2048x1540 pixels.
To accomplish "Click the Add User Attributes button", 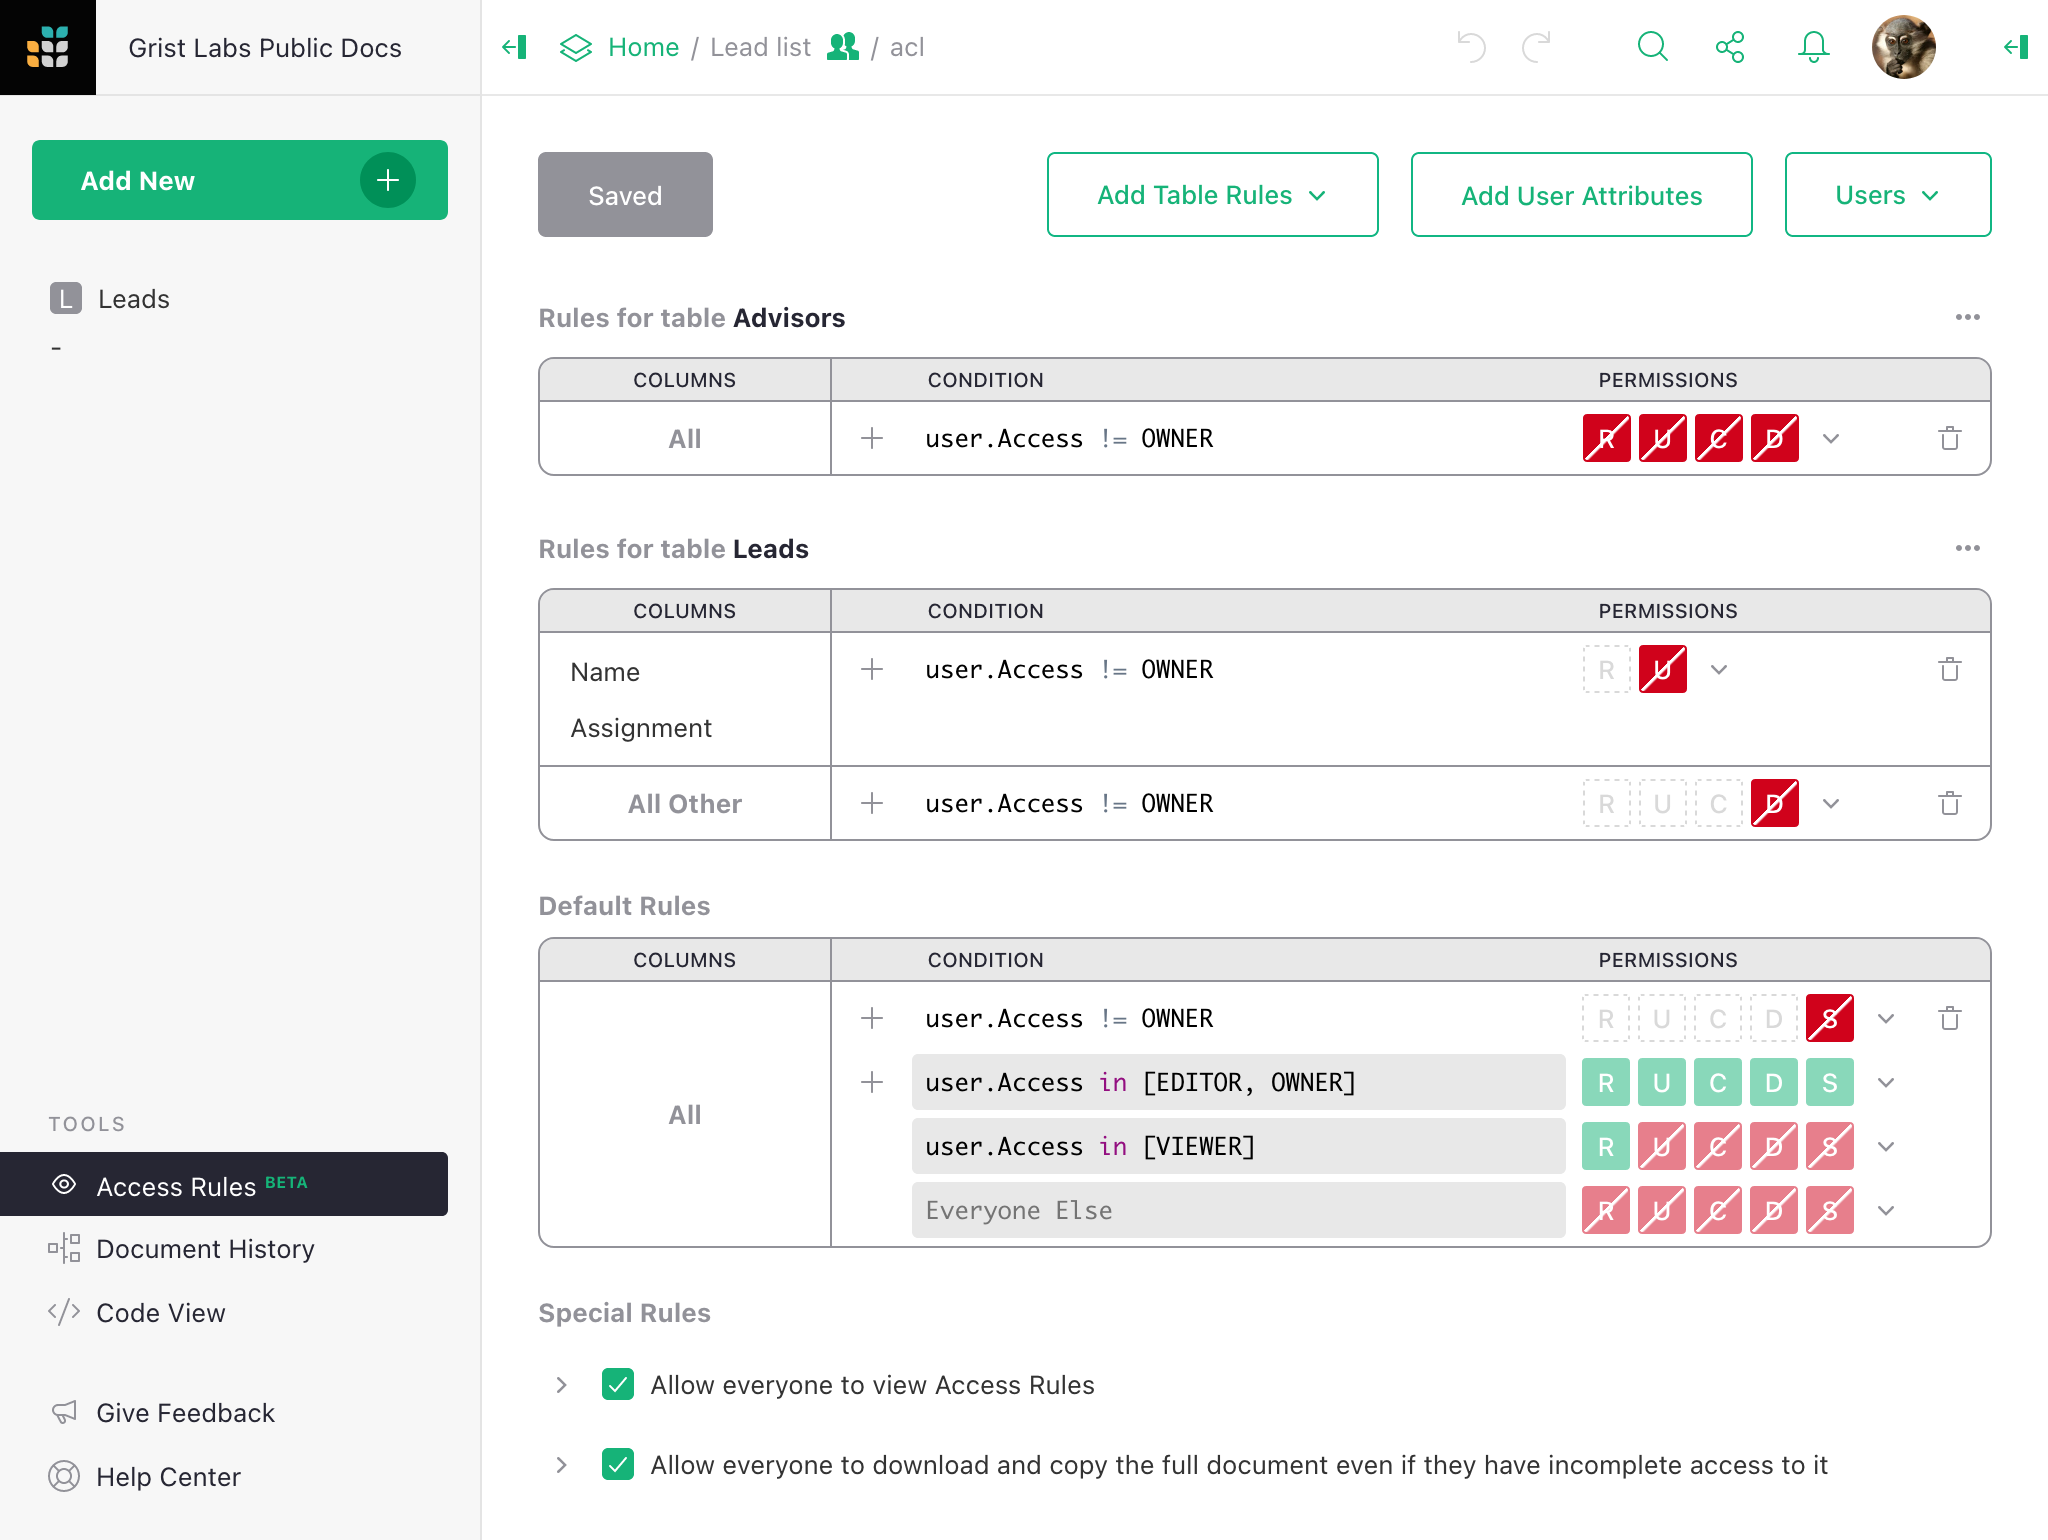I will click(1581, 195).
